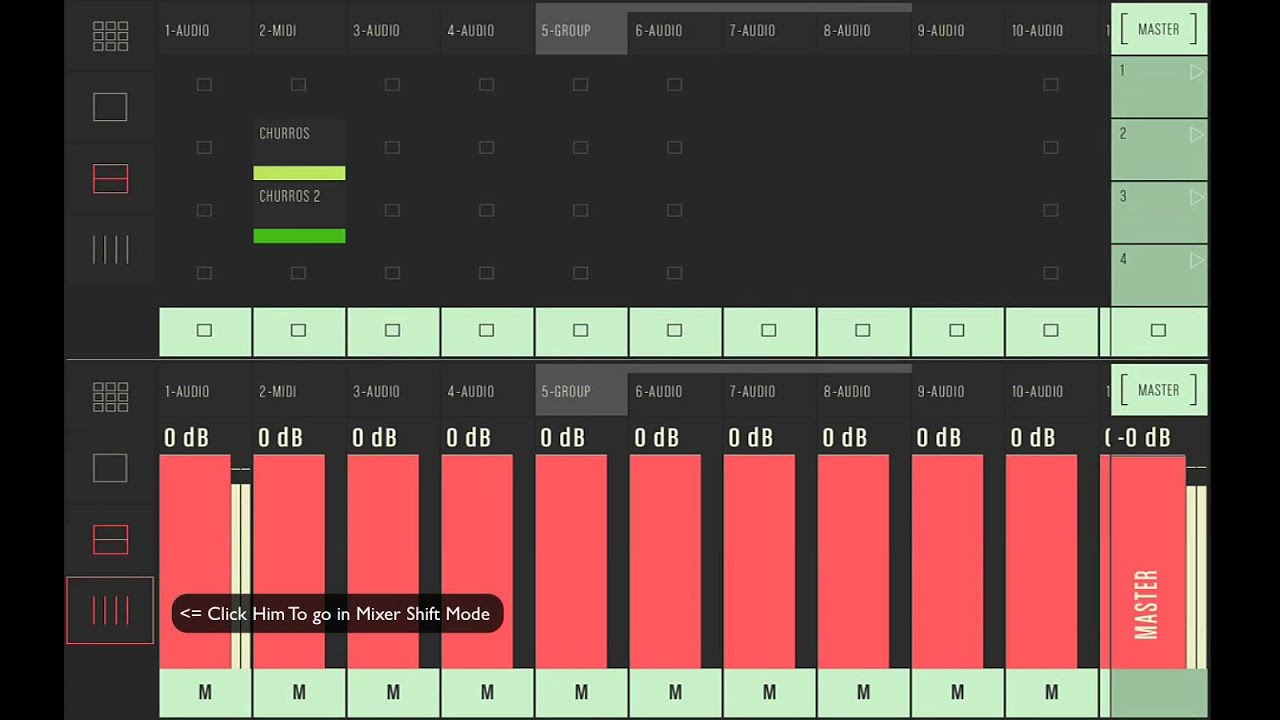Click 5-GROUP volume fader

571,561
